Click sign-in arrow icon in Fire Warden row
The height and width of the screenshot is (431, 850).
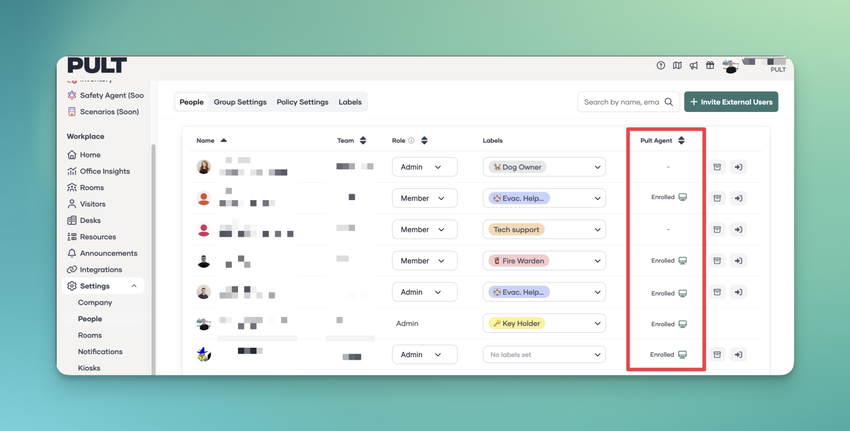pos(738,261)
